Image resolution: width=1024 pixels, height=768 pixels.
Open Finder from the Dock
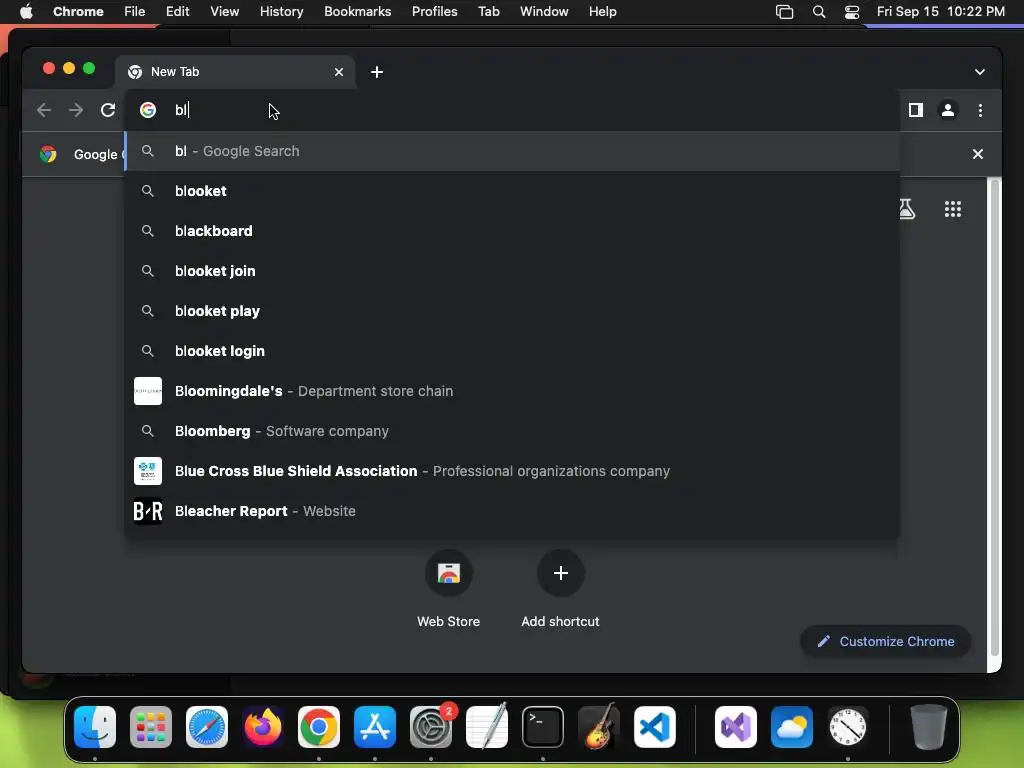pos(95,727)
